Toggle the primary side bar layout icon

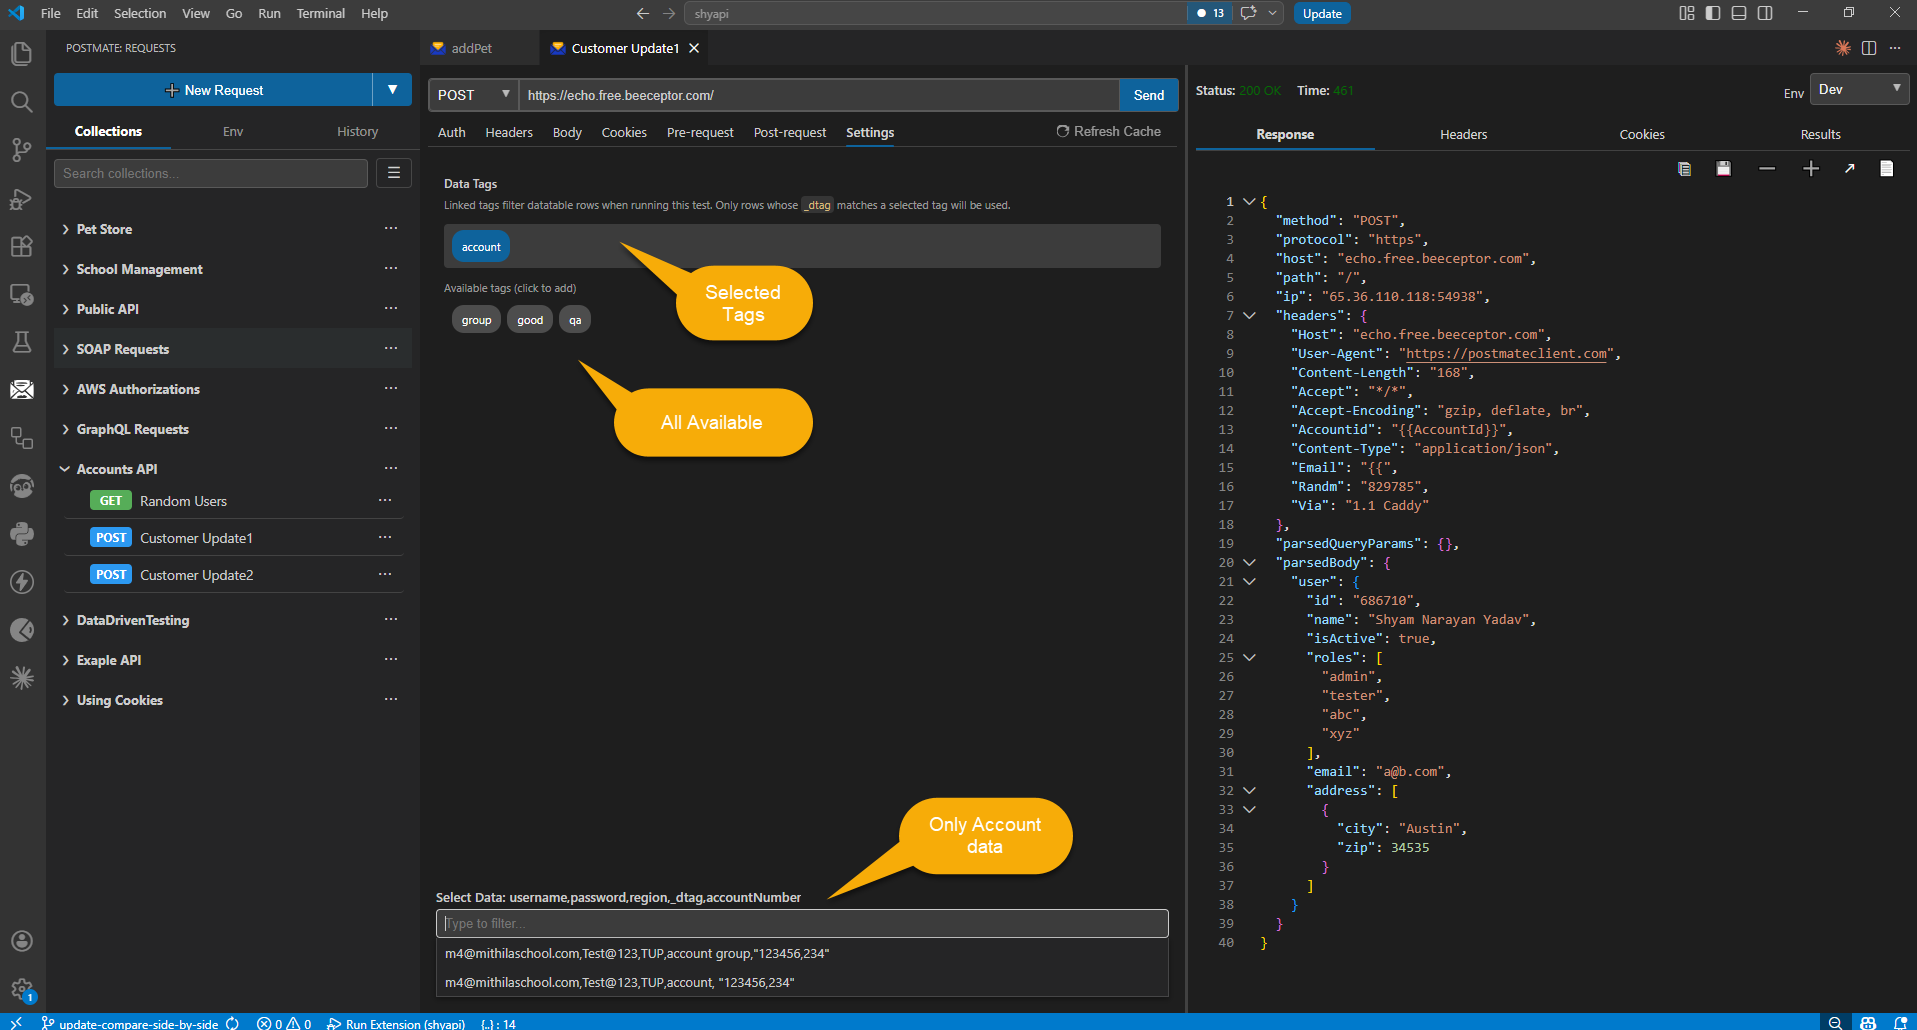click(1713, 13)
